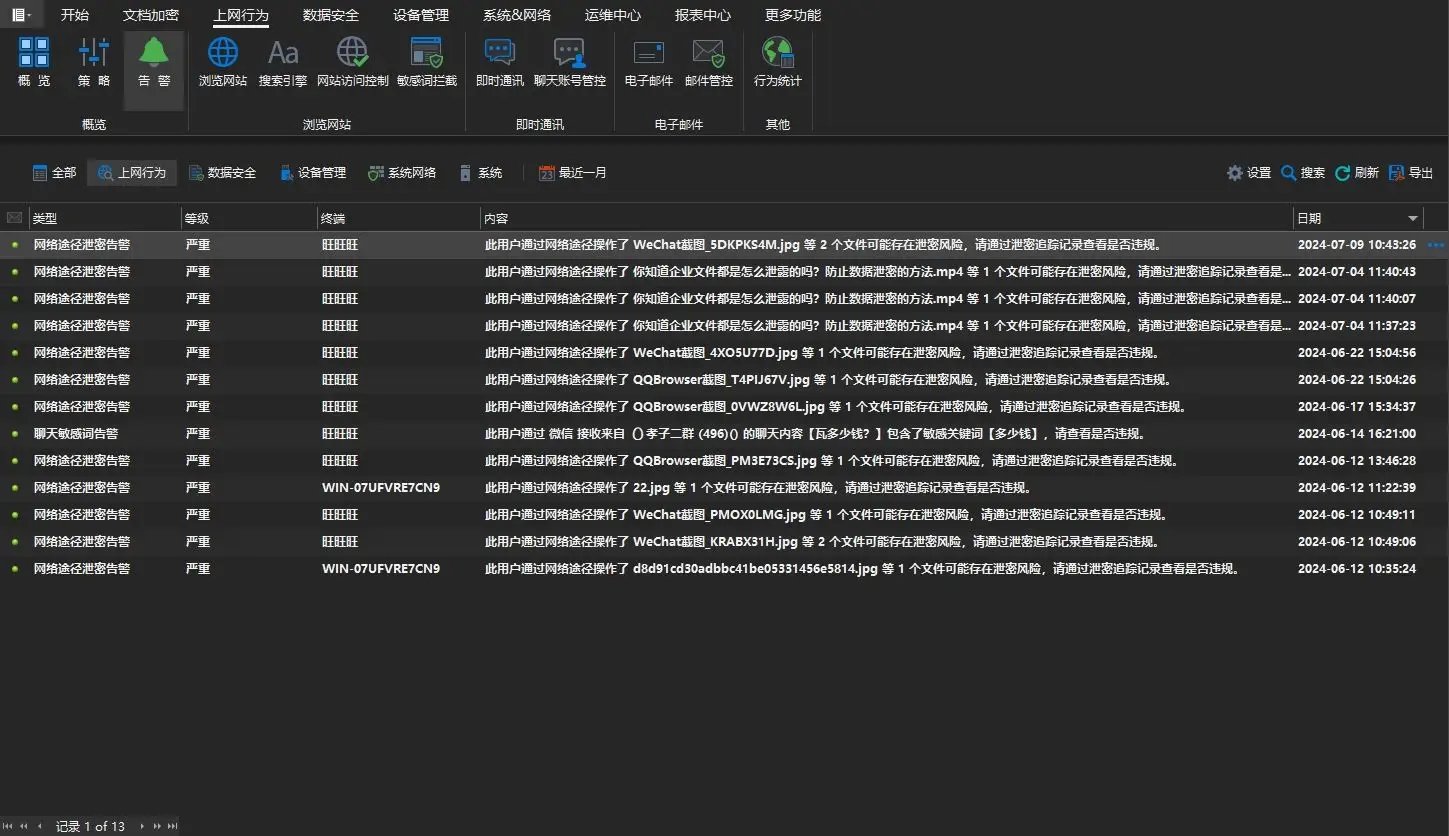The width and height of the screenshot is (1449, 836).
Task: Switch to the 文档加密 tab
Action: [151, 15]
